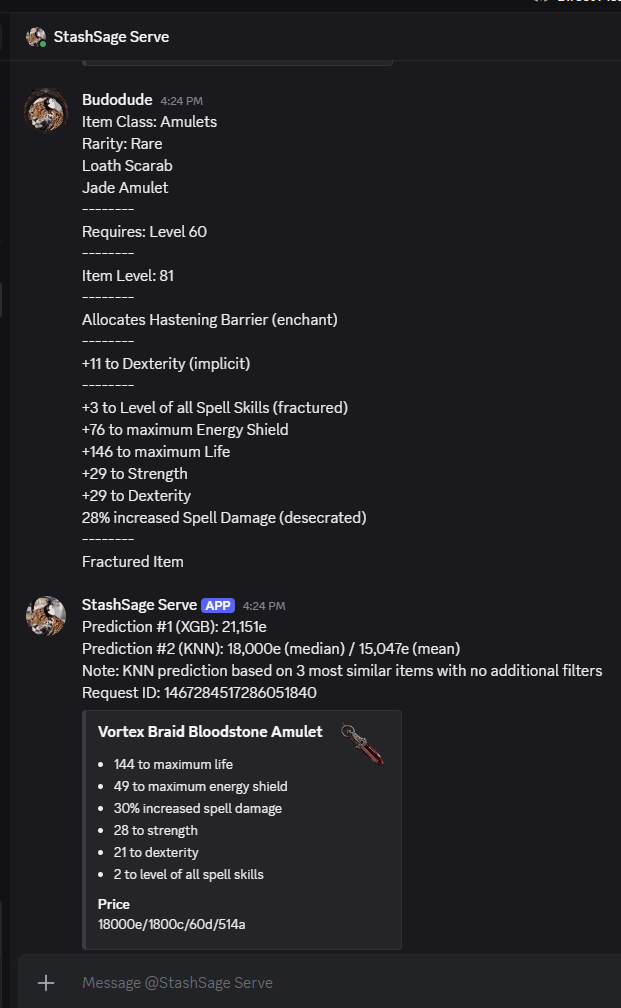Click the small StashSage Serve avatar in header
621x1008 pixels.
click(x=36, y=37)
